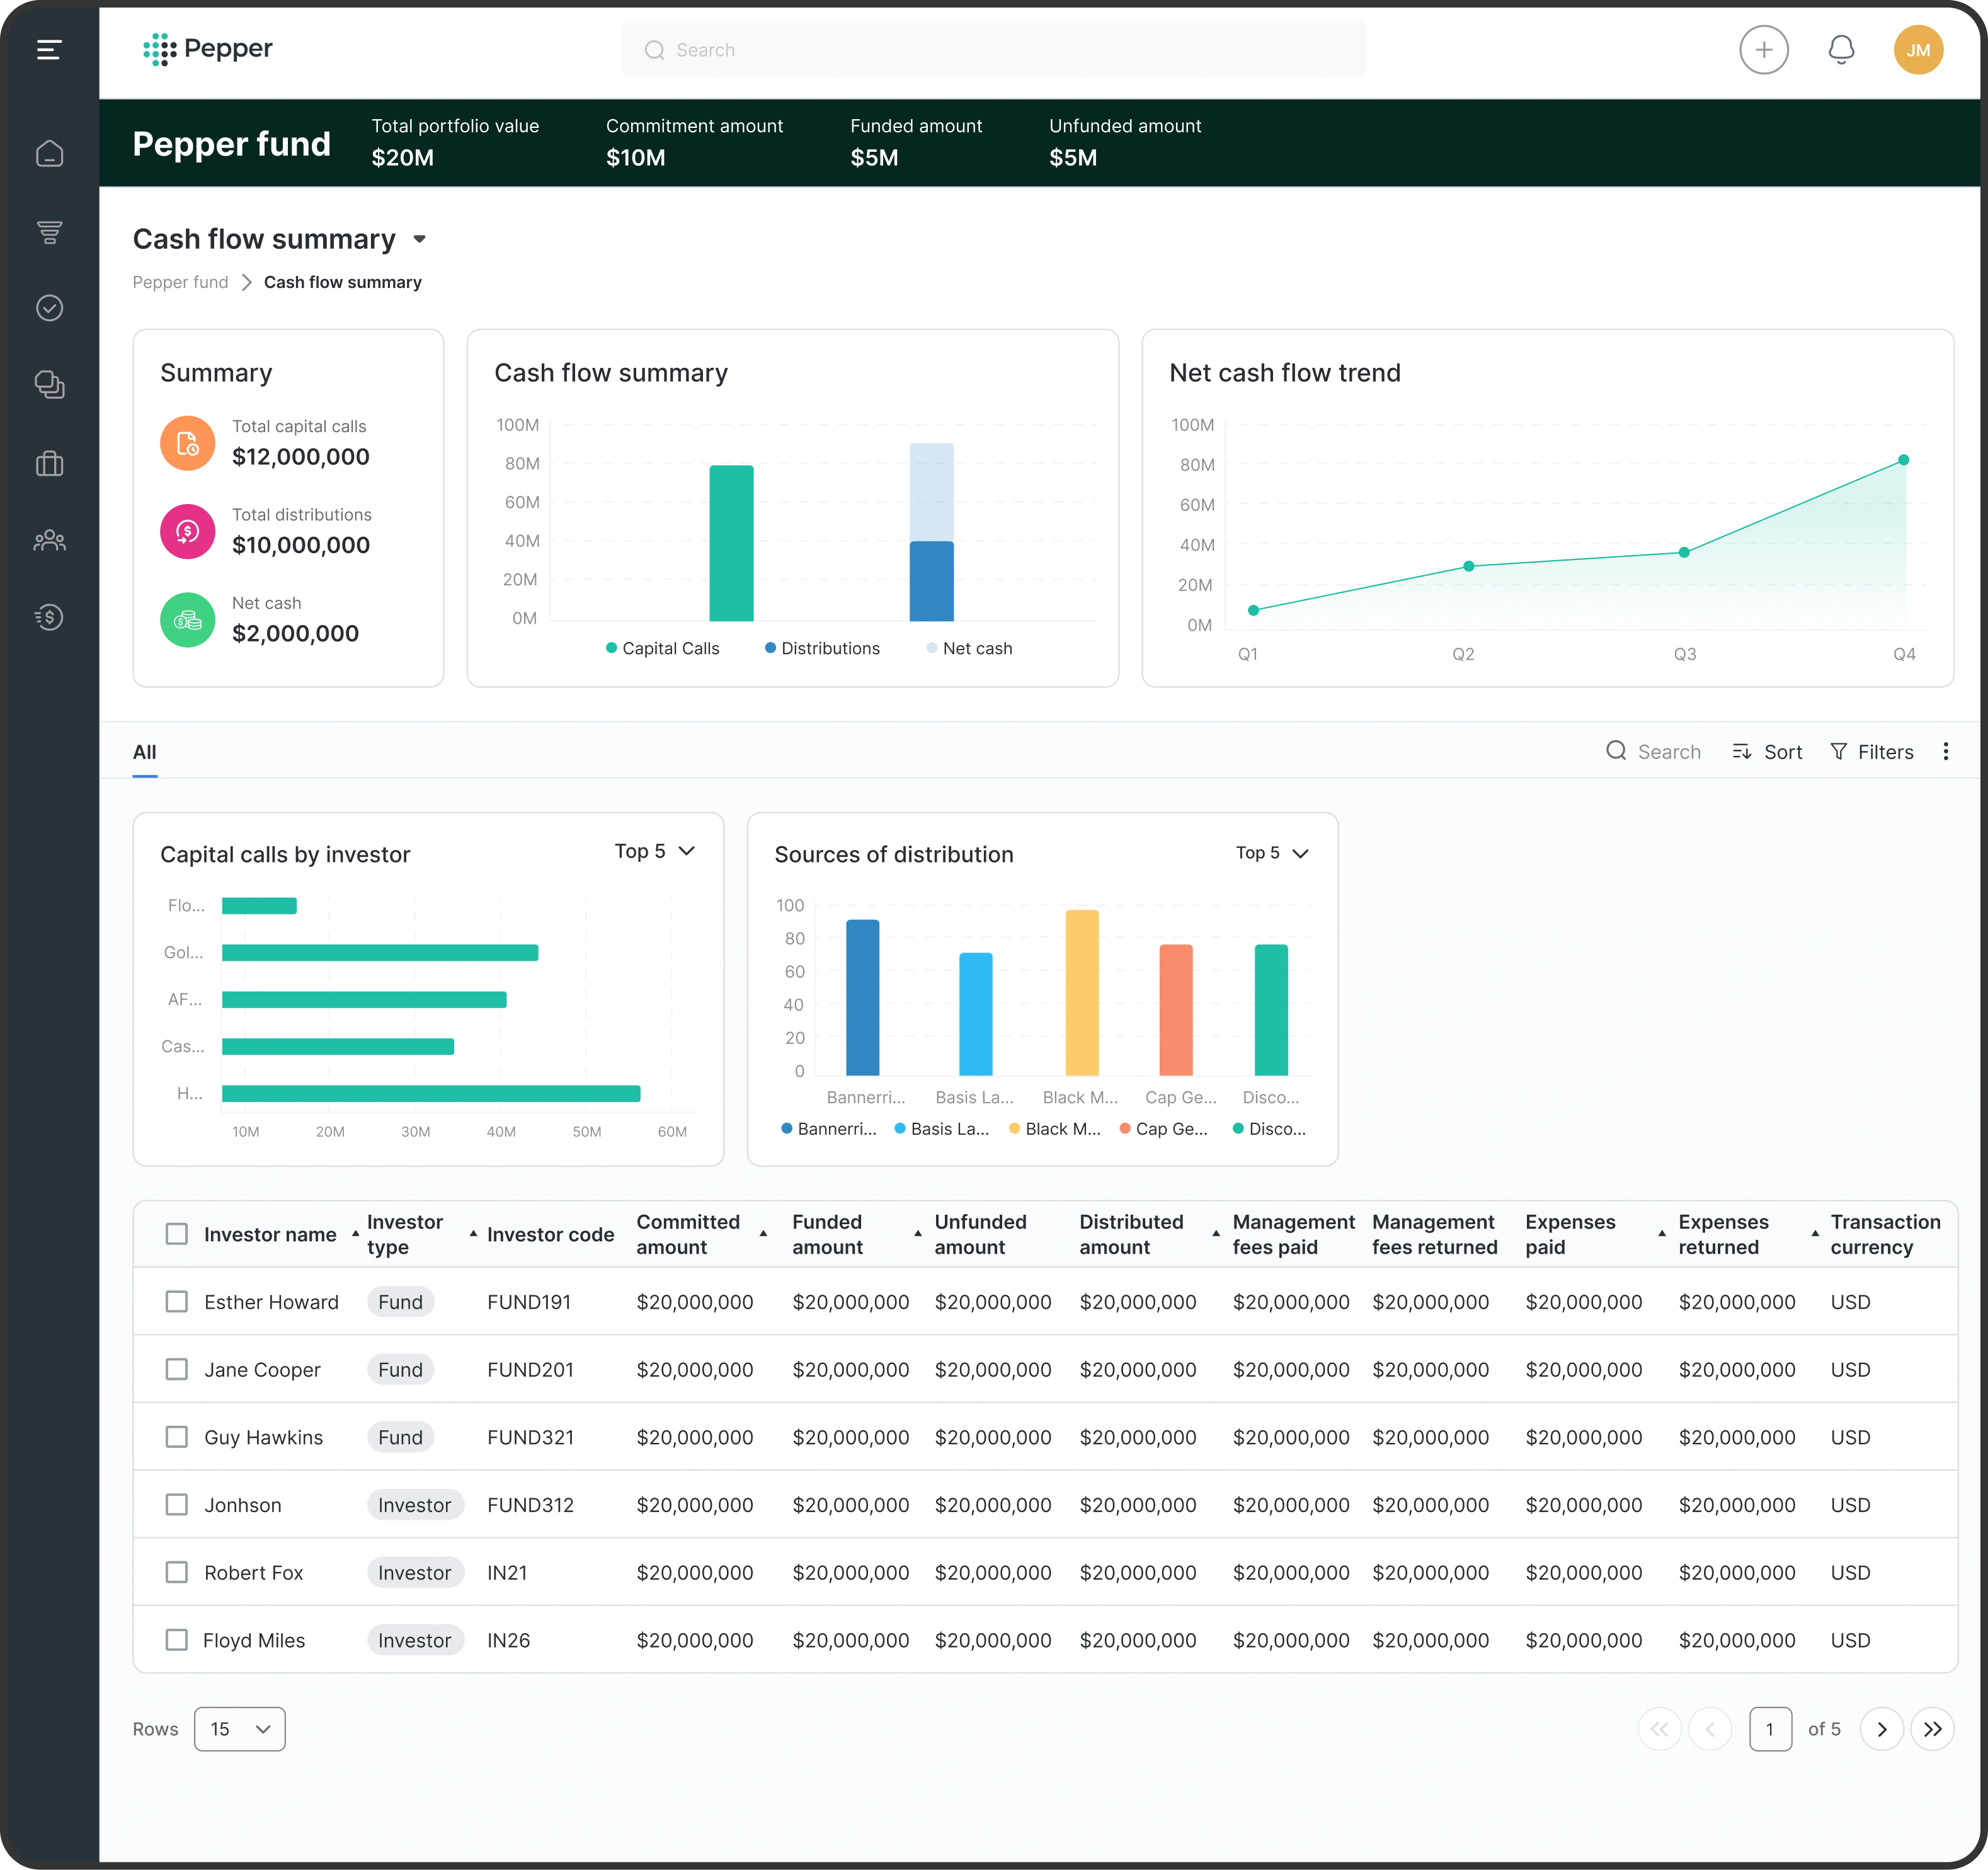This screenshot has height=1870, width=1988.
Task: Open the hamburger menu in sidebar
Action: (49, 50)
